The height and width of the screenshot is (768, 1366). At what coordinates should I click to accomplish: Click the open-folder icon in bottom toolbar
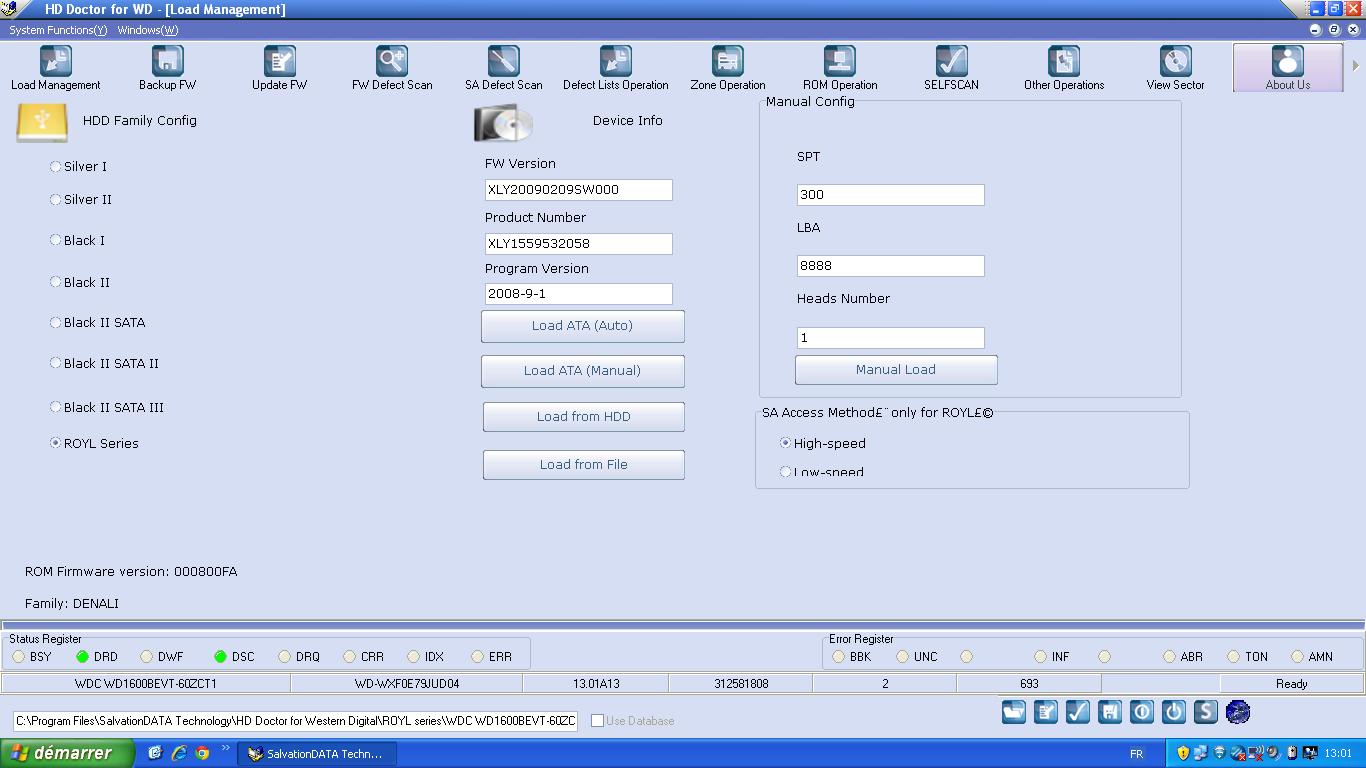click(x=1014, y=712)
